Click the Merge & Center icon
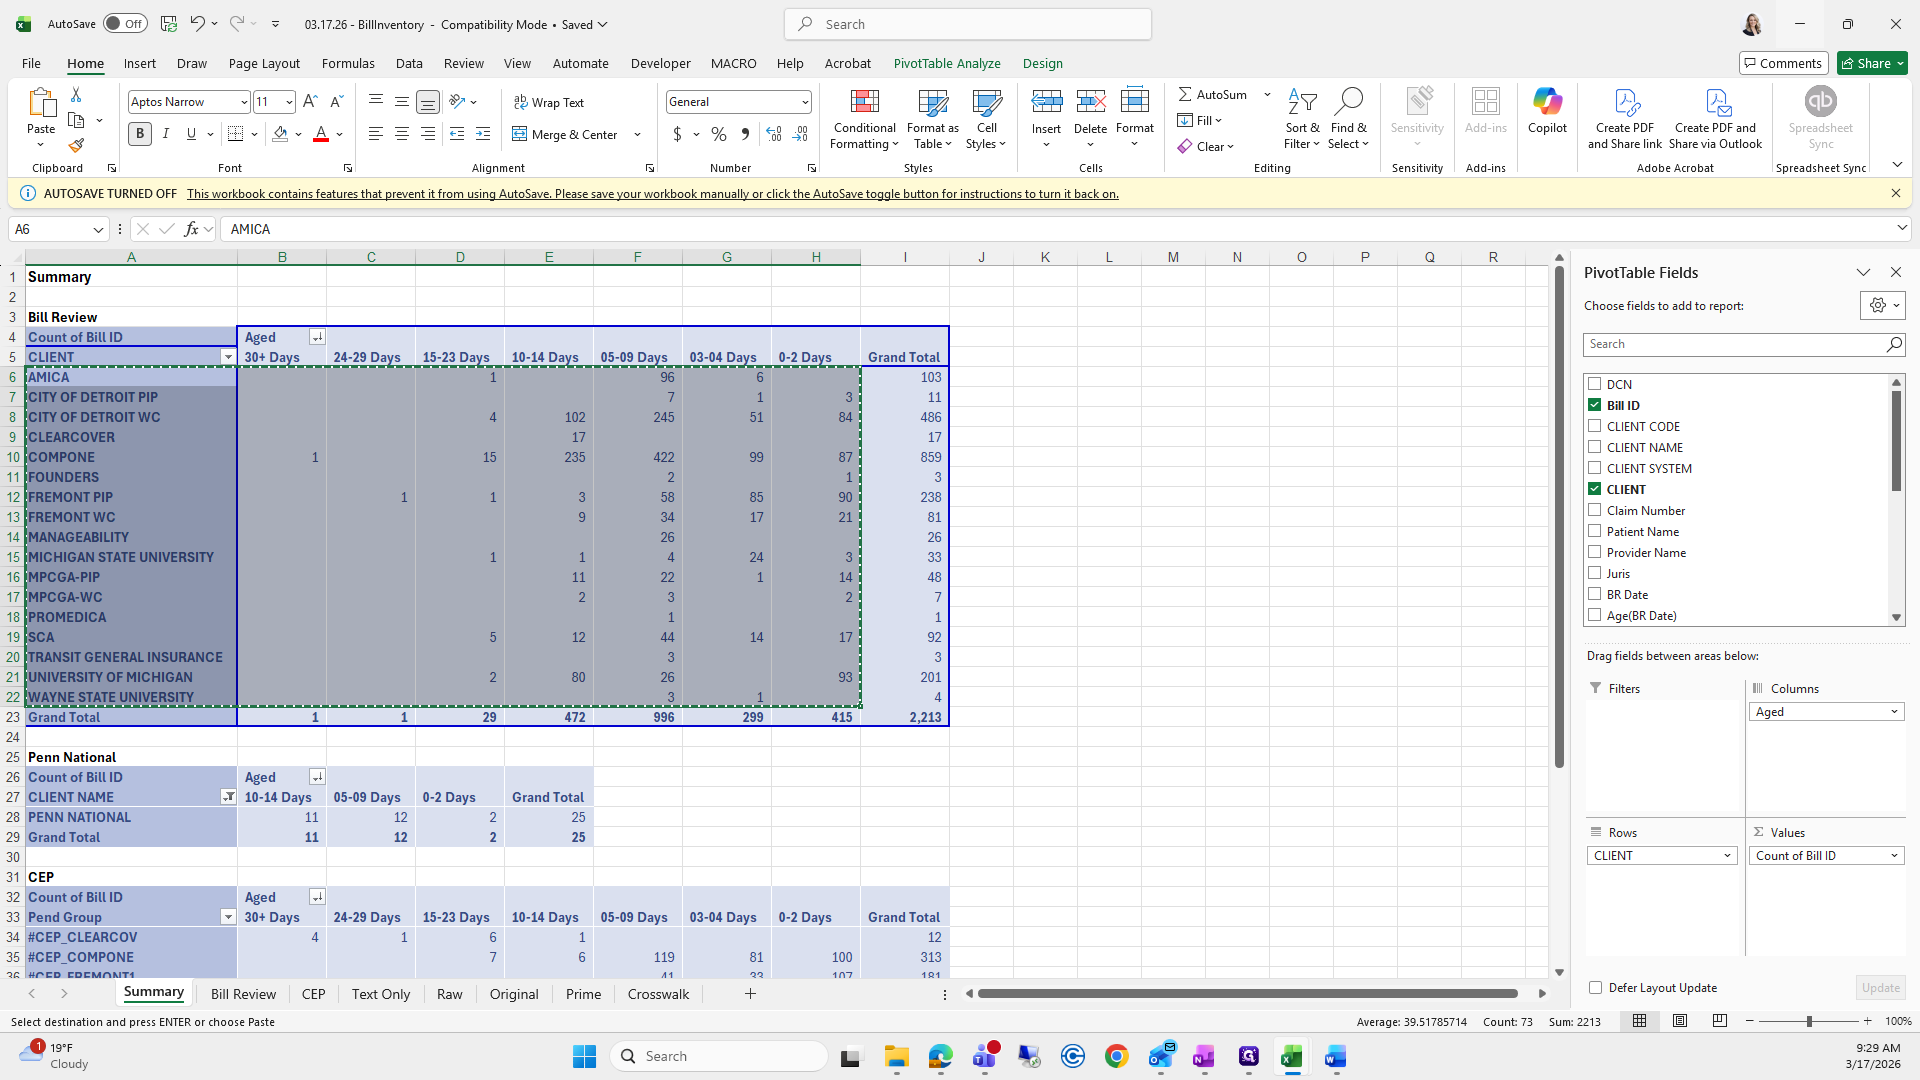This screenshot has width=1920, height=1080. tap(520, 134)
